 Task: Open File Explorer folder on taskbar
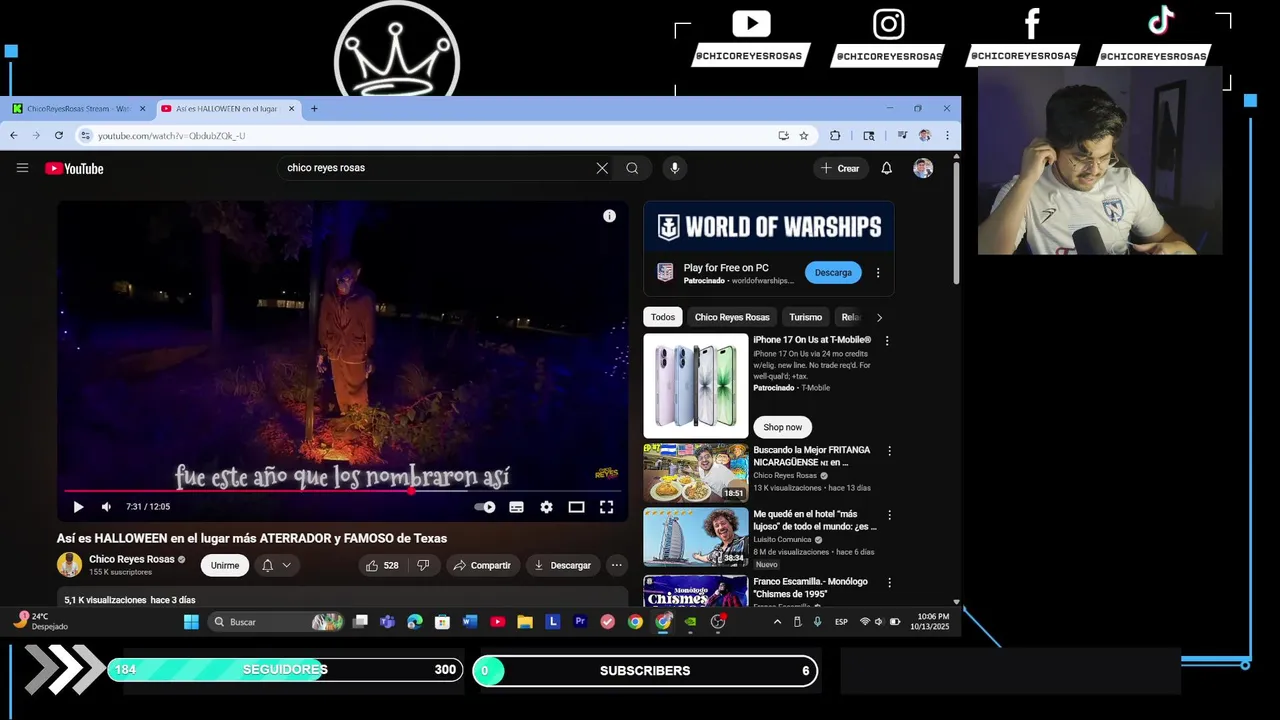point(525,622)
